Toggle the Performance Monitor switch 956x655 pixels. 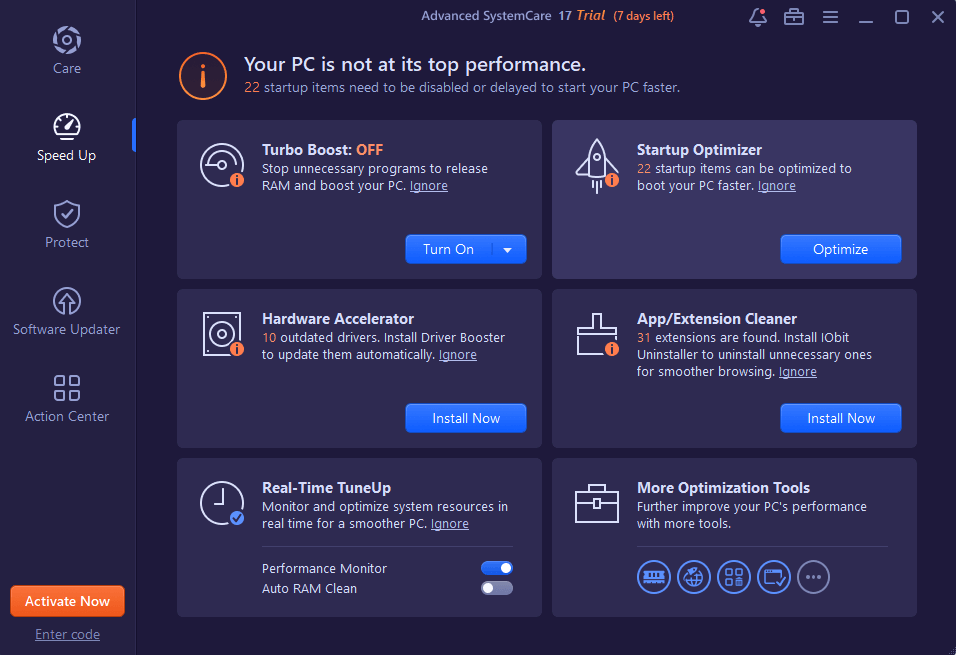[497, 568]
